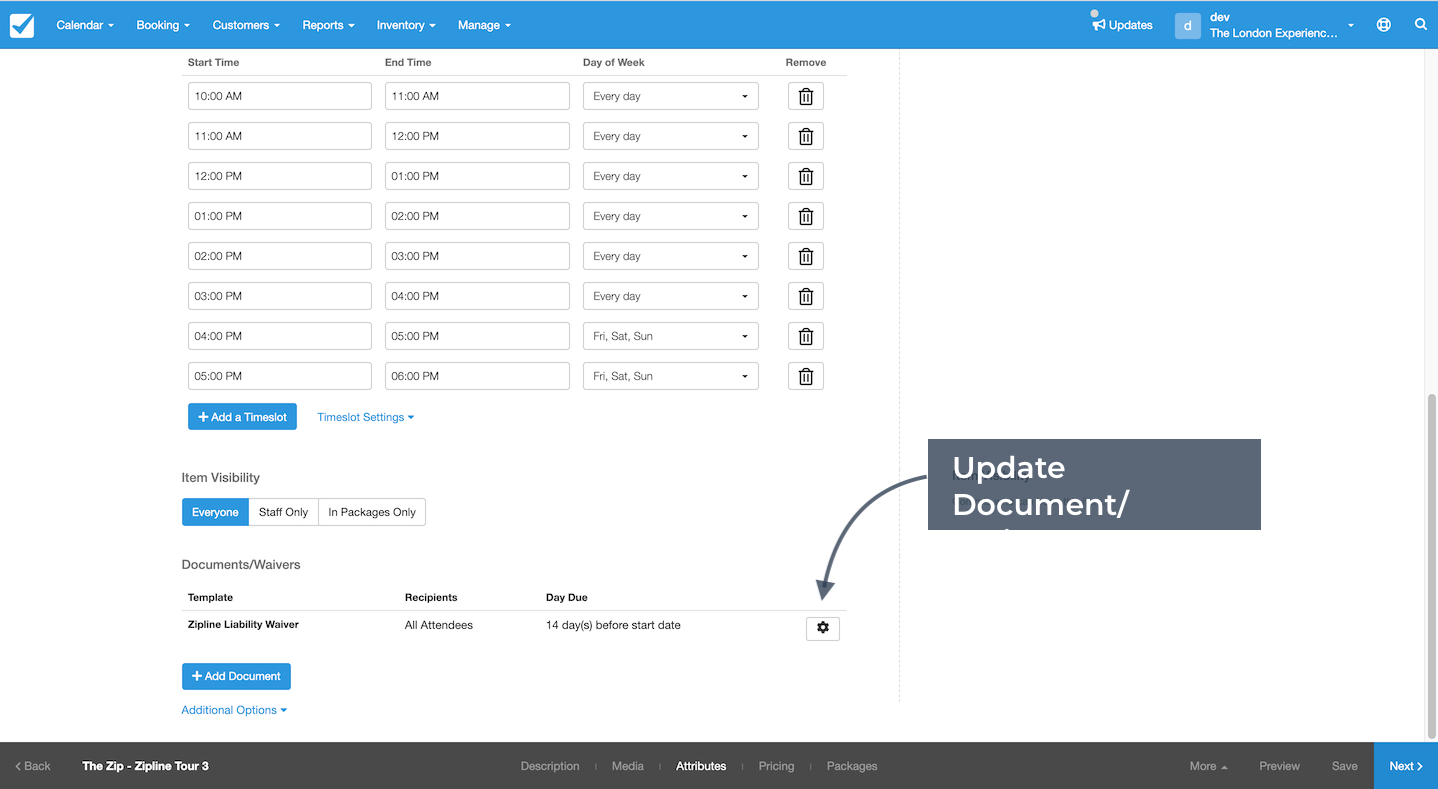
Task: Open the Inventory menu
Action: click(406, 25)
